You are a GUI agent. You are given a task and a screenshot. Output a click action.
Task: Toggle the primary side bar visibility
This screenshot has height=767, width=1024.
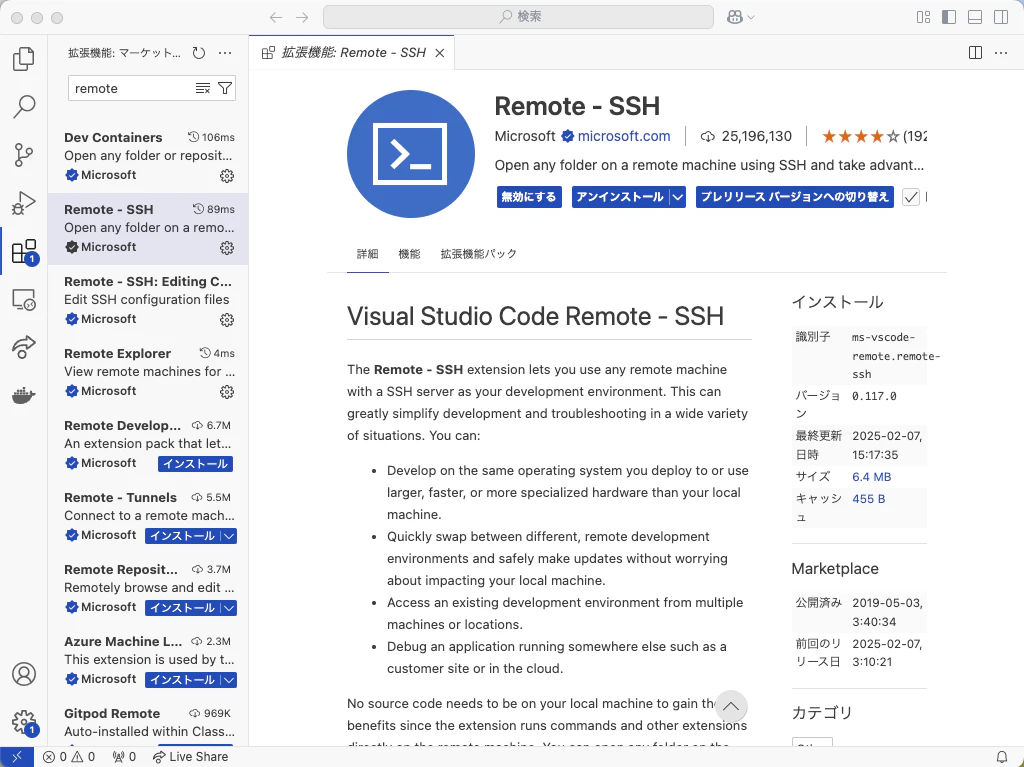[x=949, y=17]
